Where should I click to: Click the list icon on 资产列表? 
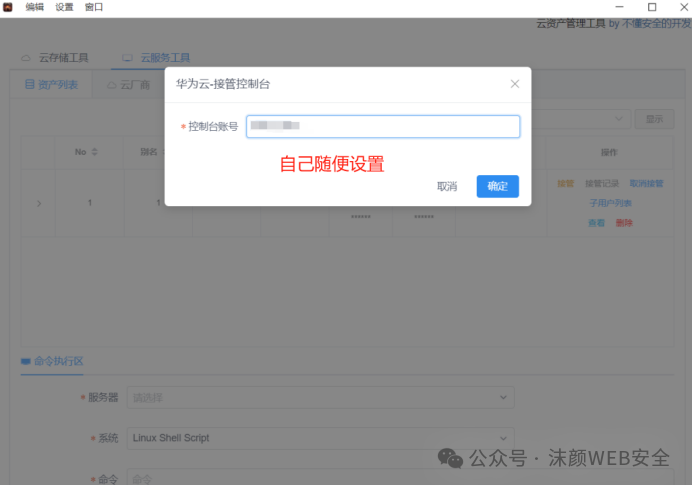pyautogui.click(x=30, y=84)
